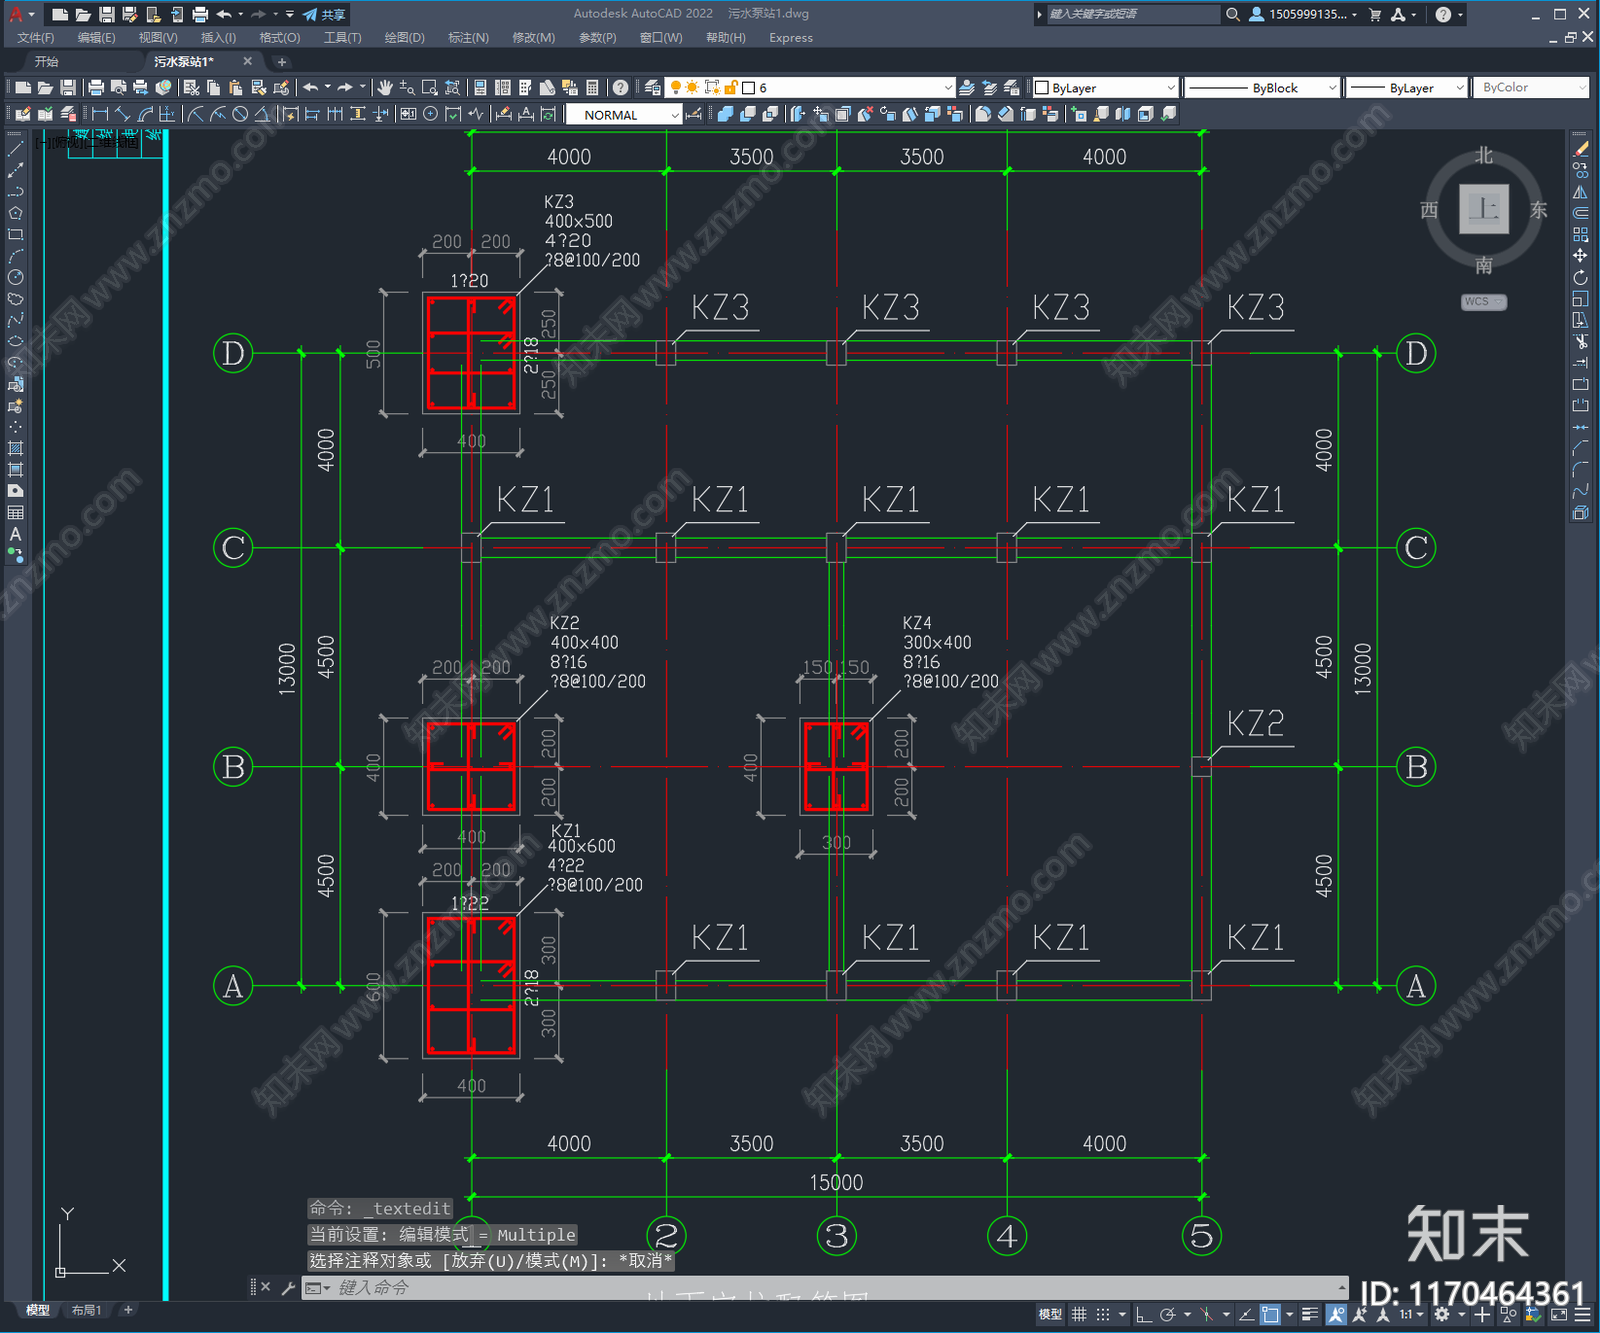Click the customization hamburger icon in status bar

(x=1581, y=1314)
